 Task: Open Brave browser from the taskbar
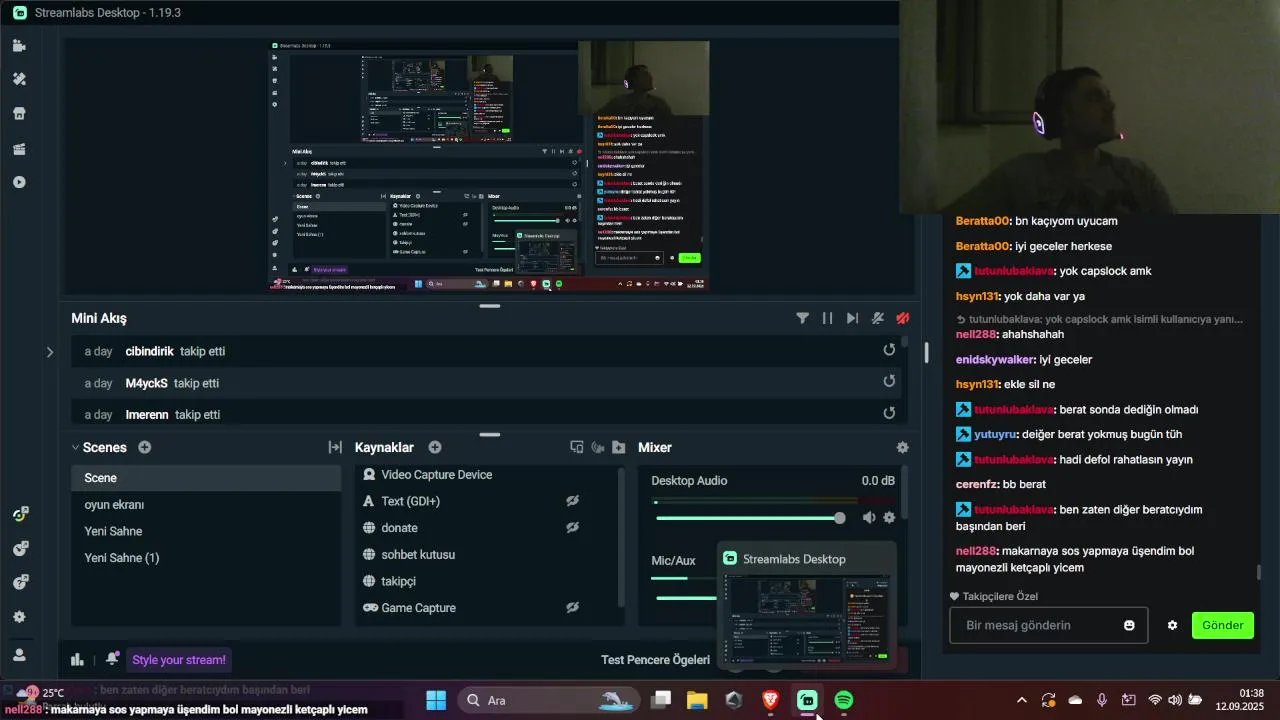tap(770, 700)
